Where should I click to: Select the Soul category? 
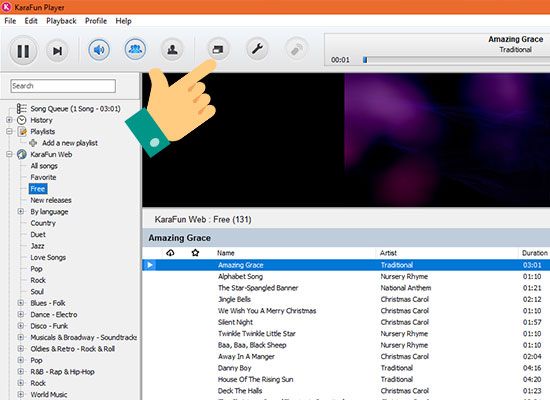(x=37, y=292)
